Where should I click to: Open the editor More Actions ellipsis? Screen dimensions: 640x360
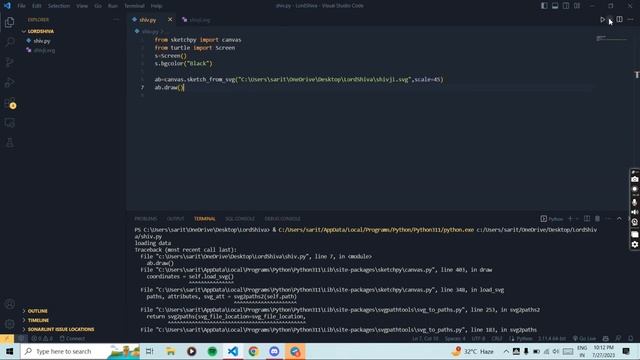630,20
